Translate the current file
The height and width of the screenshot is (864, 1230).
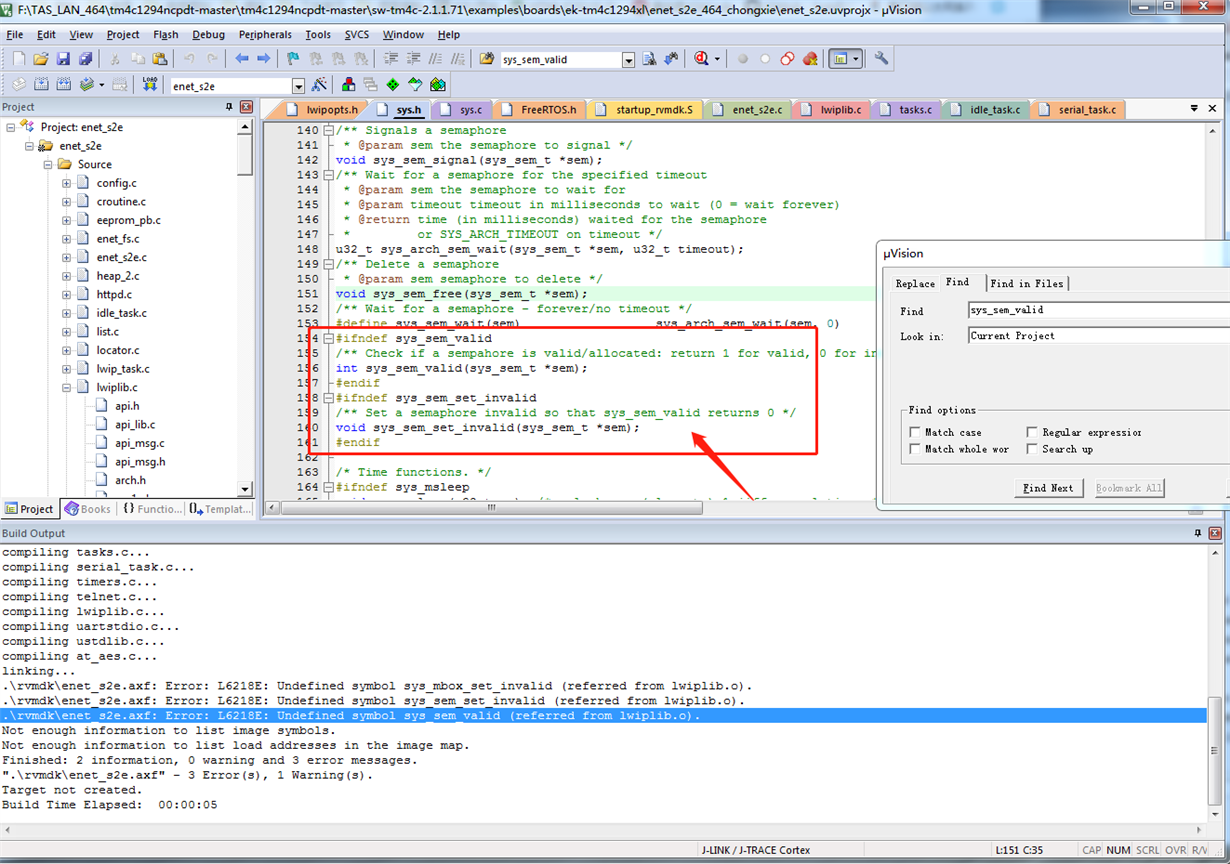click(x=19, y=85)
